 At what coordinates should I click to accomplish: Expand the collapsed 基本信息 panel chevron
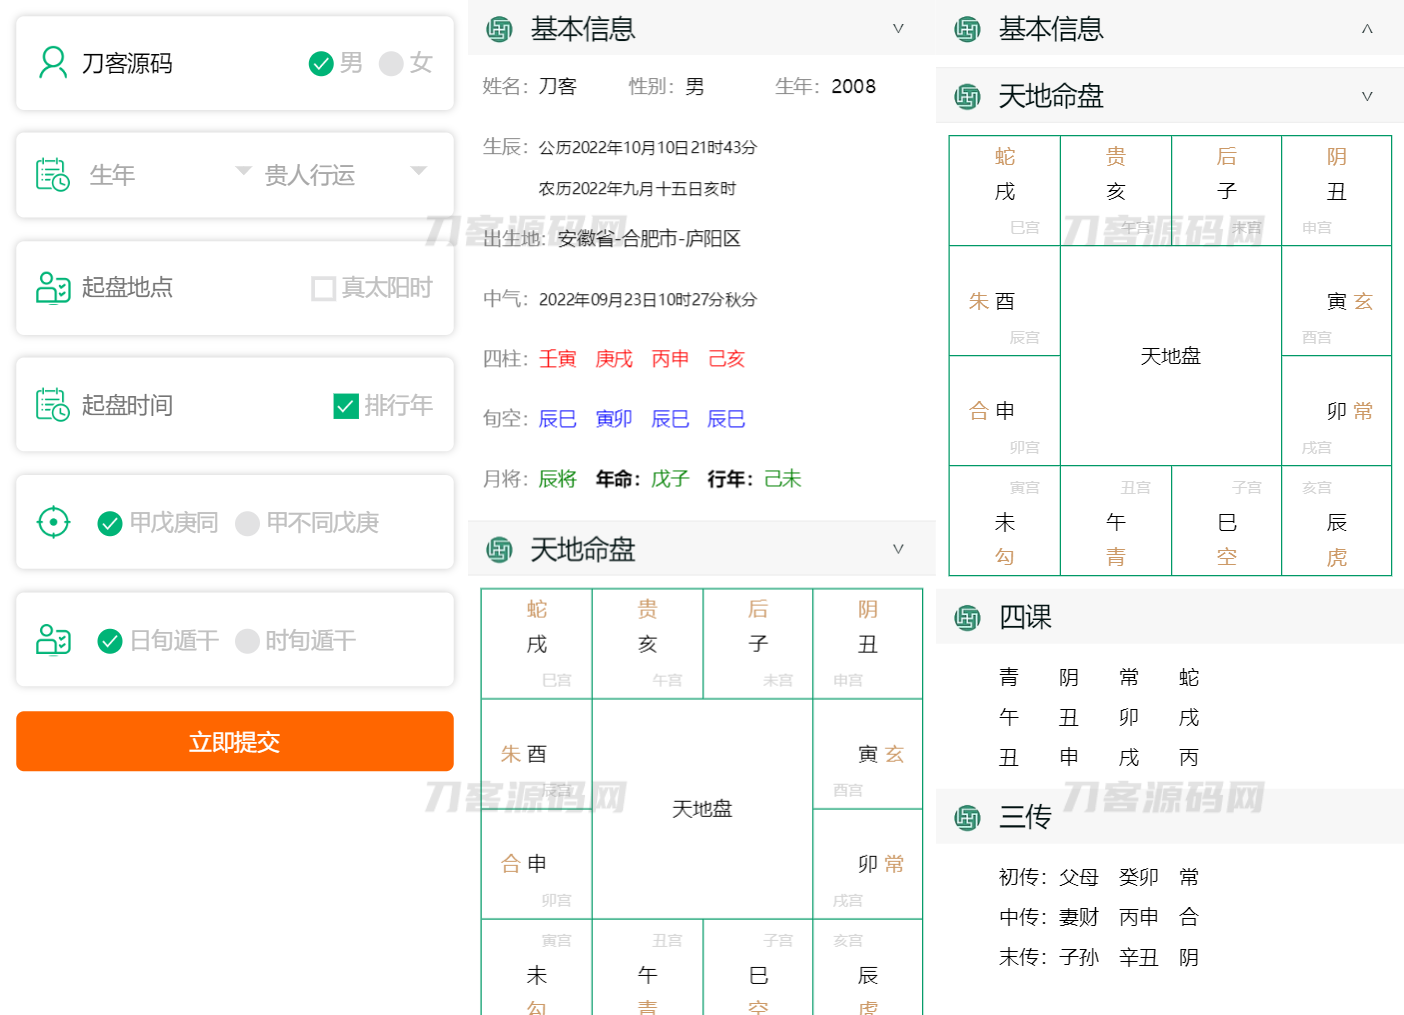1366,30
